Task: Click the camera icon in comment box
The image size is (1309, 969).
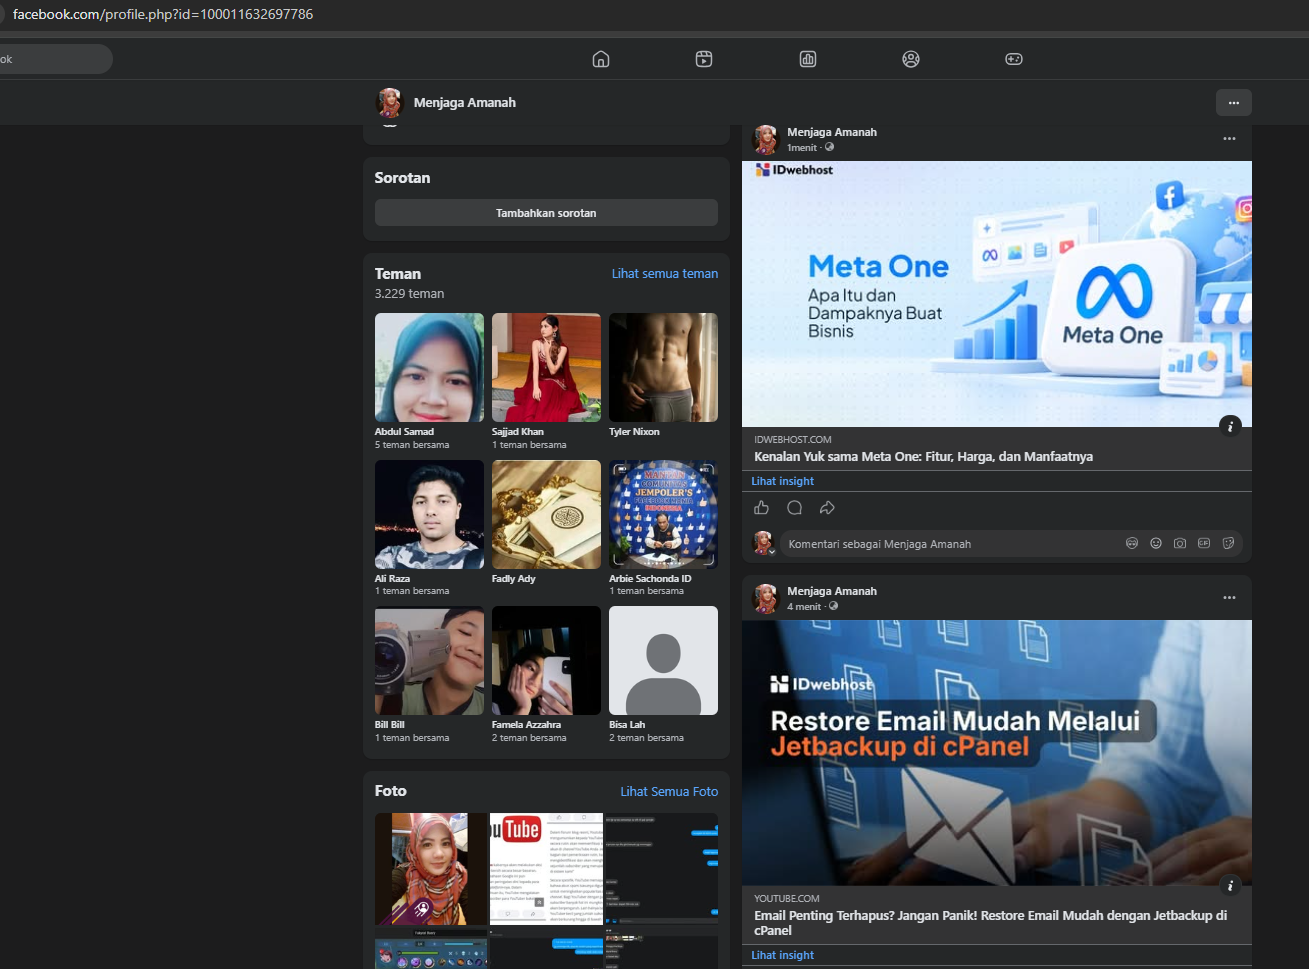Action: 1180,543
